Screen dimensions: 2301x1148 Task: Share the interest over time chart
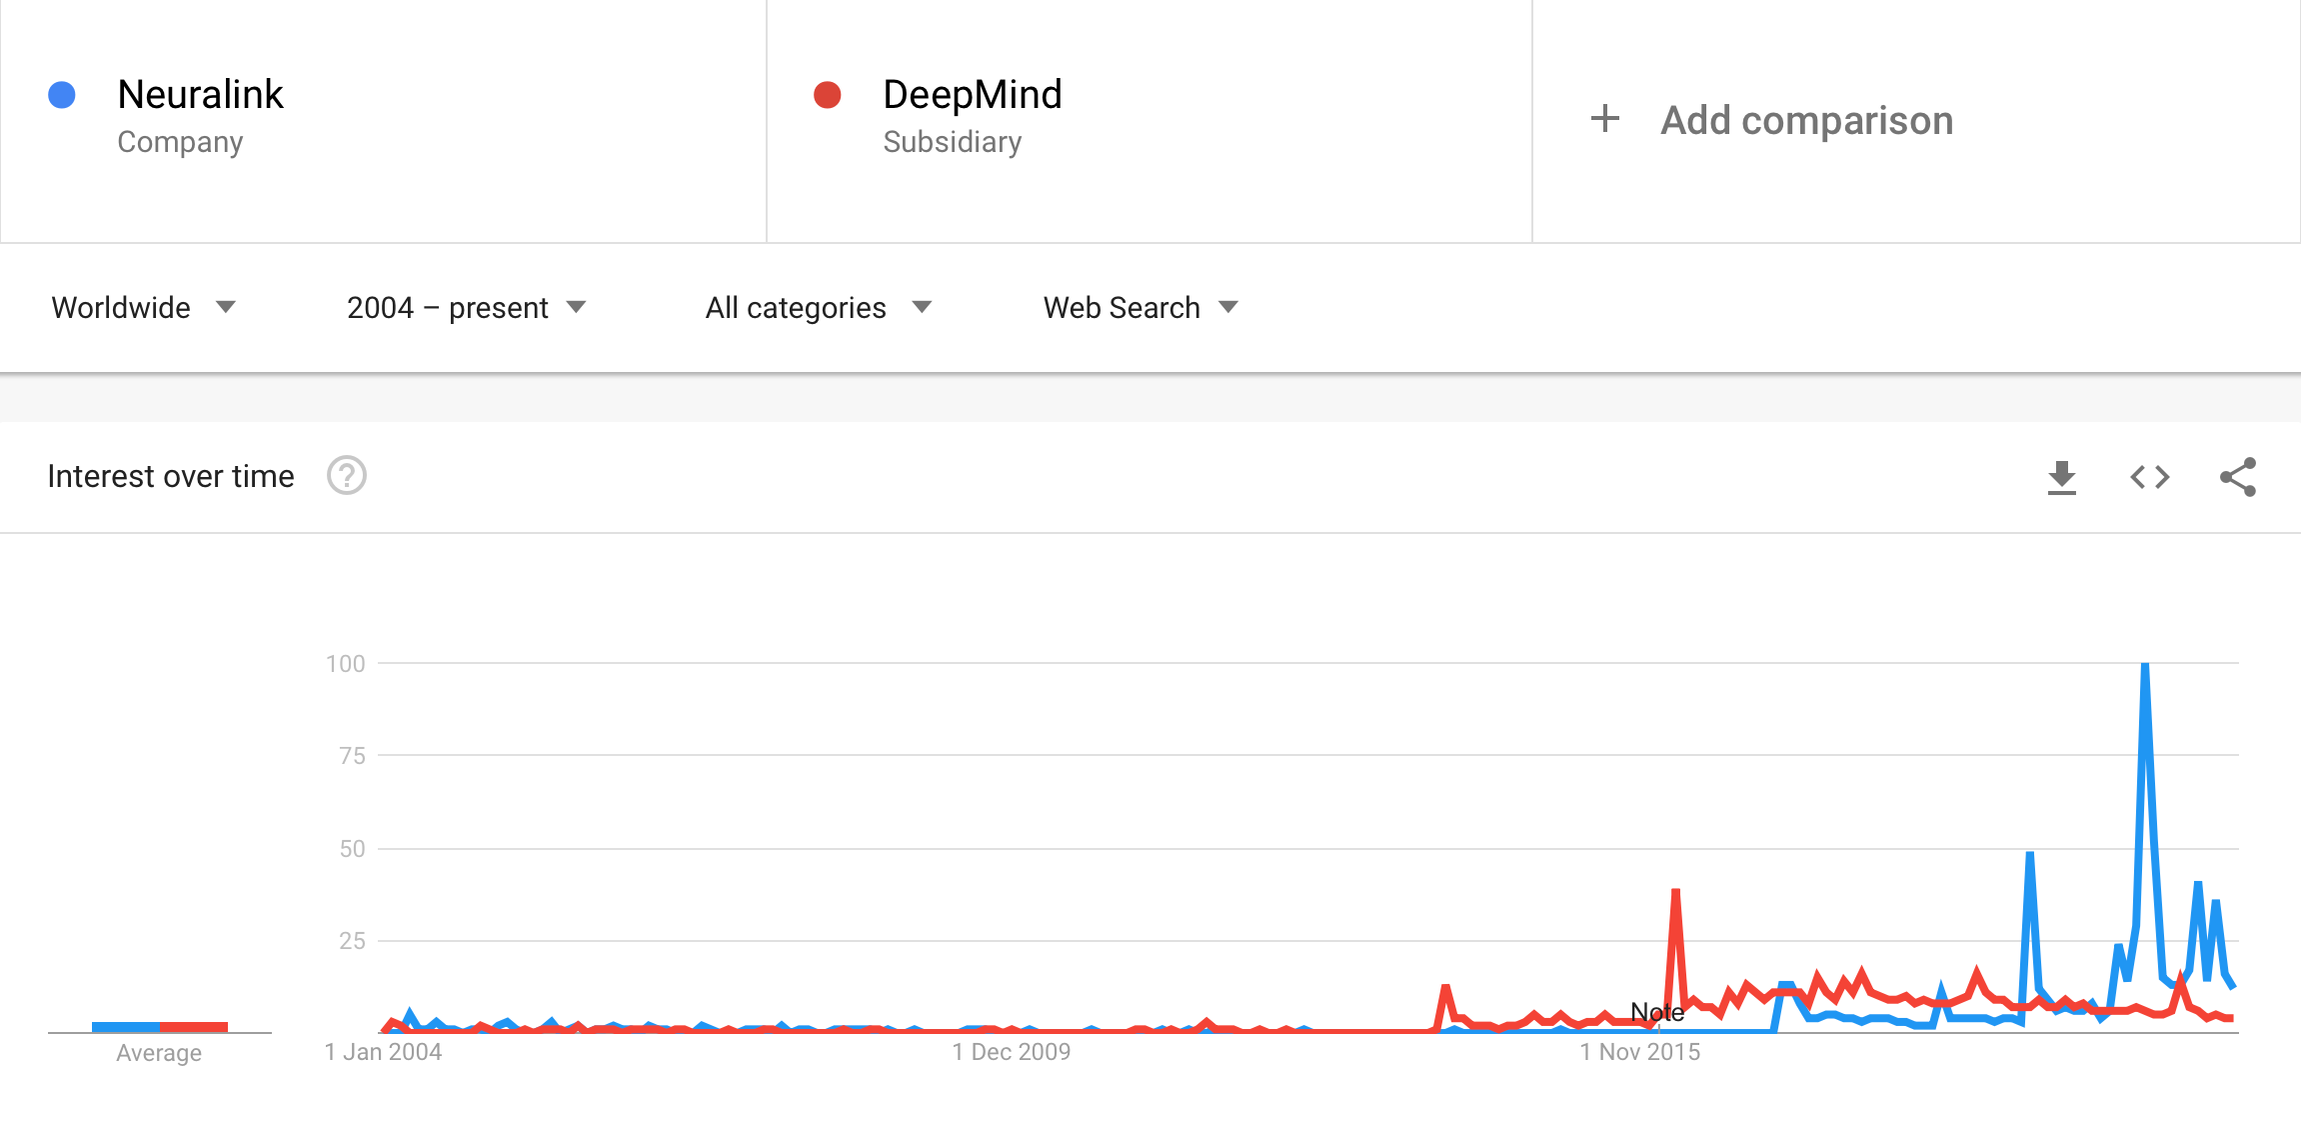[x=2238, y=477]
